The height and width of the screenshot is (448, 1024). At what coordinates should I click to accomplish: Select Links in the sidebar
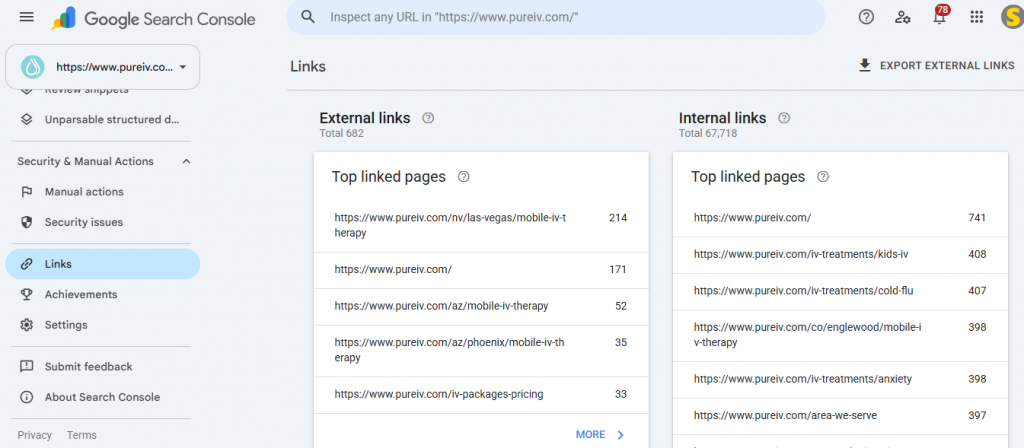103,264
